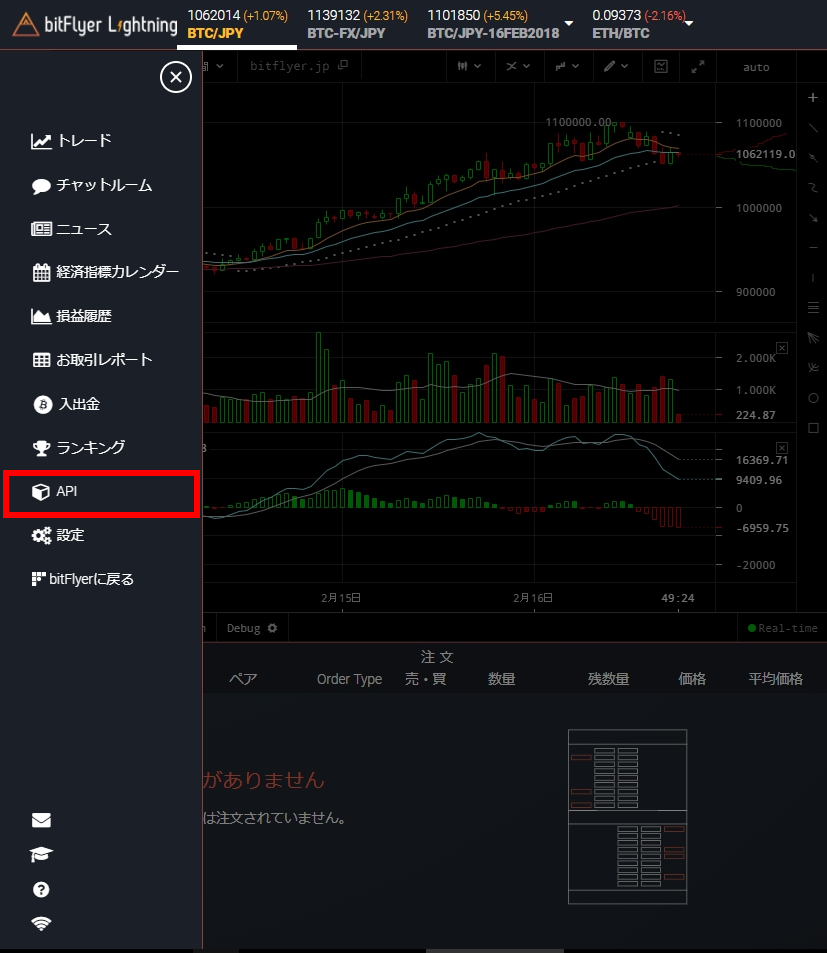Select the parallel horizontal lines tool
The image size is (827, 953).
813,308
